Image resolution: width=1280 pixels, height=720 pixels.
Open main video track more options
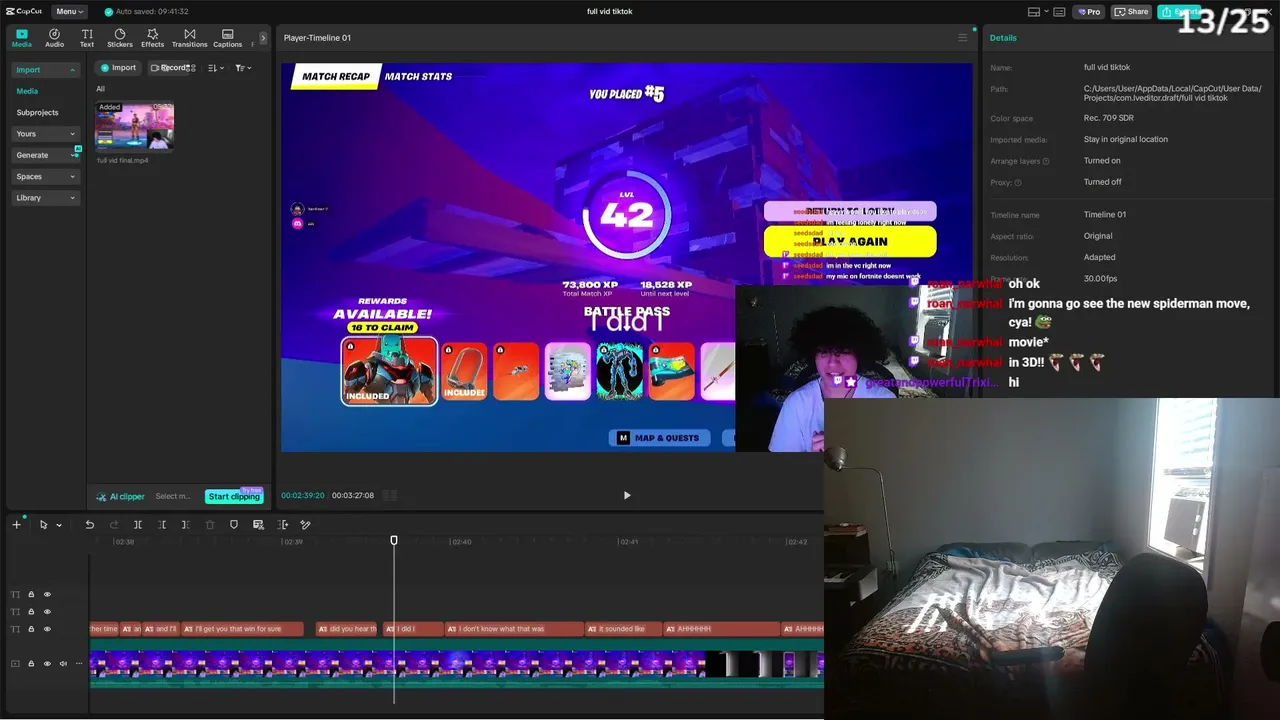[x=79, y=663]
